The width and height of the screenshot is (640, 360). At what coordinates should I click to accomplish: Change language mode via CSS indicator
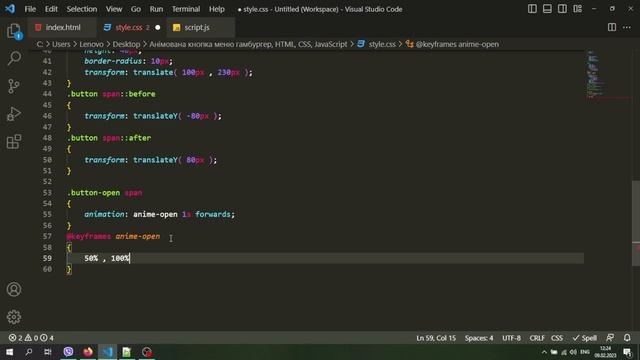click(557, 338)
